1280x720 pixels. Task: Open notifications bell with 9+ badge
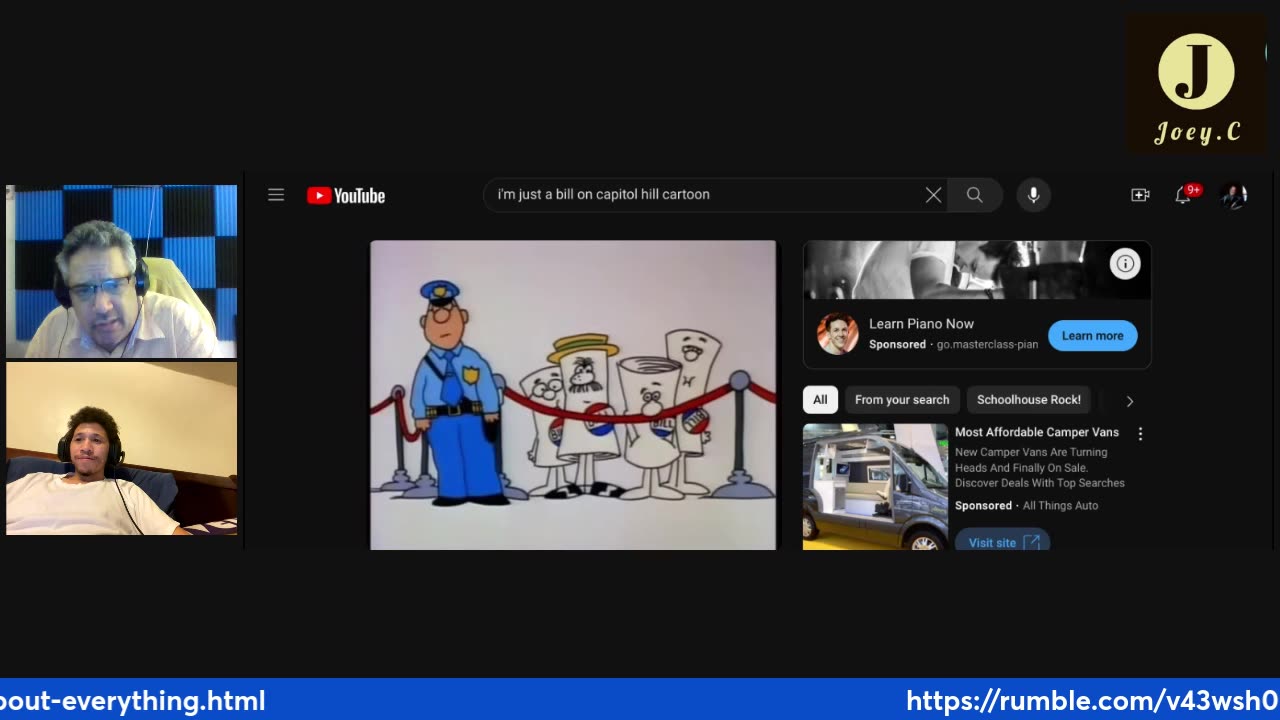tap(1184, 195)
